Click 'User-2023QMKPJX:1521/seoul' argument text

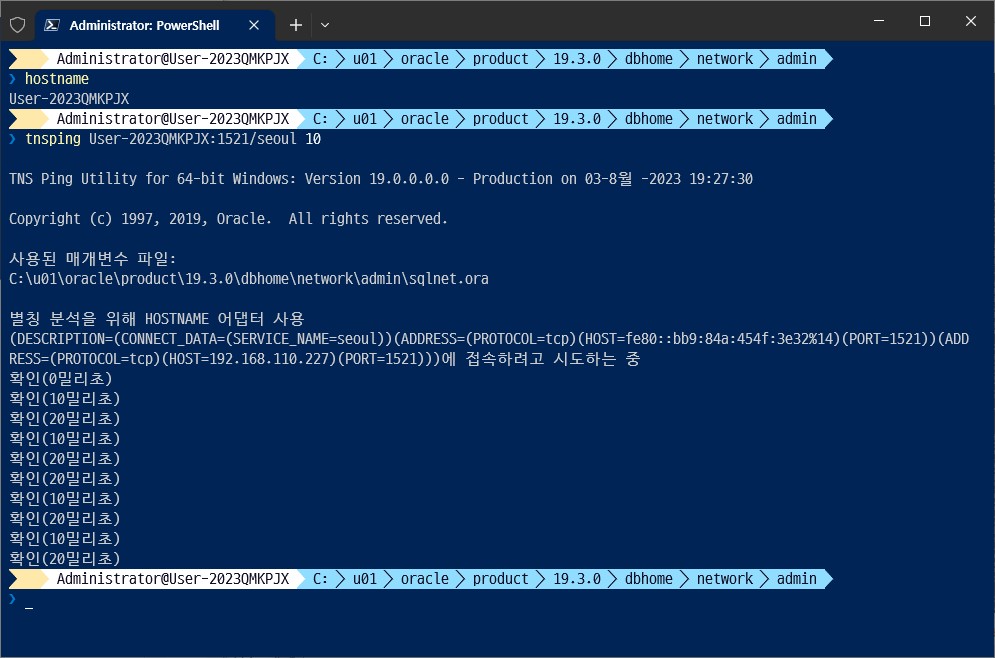[192, 139]
